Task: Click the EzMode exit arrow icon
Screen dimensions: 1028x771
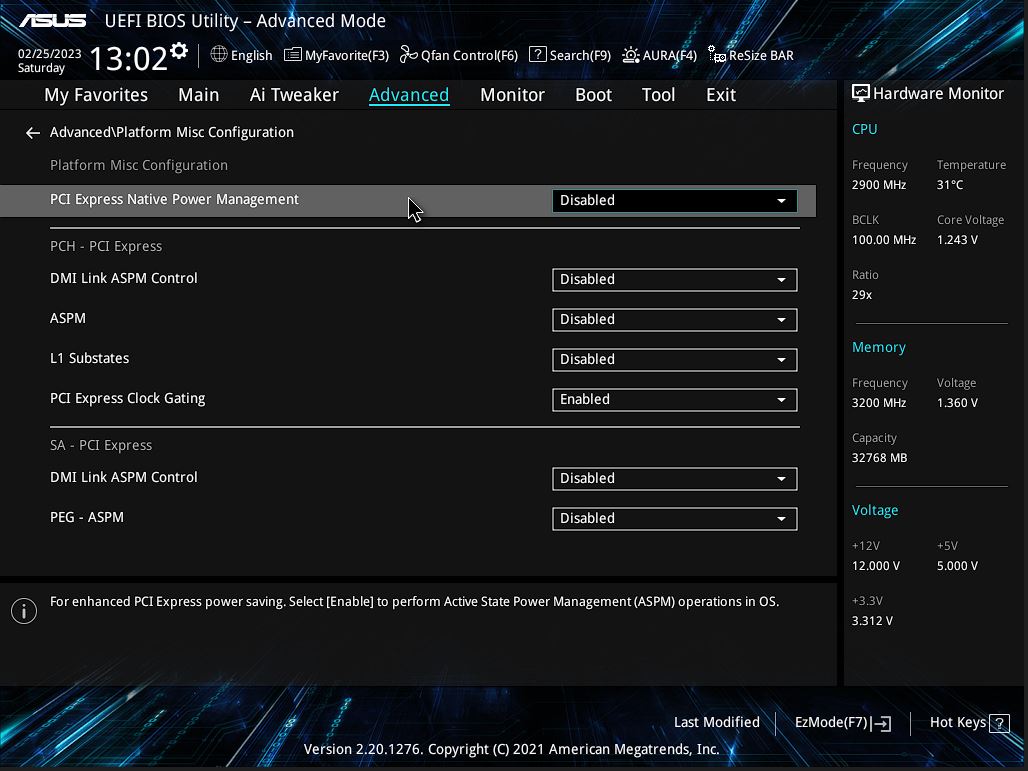Action: click(x=883, y=723)
